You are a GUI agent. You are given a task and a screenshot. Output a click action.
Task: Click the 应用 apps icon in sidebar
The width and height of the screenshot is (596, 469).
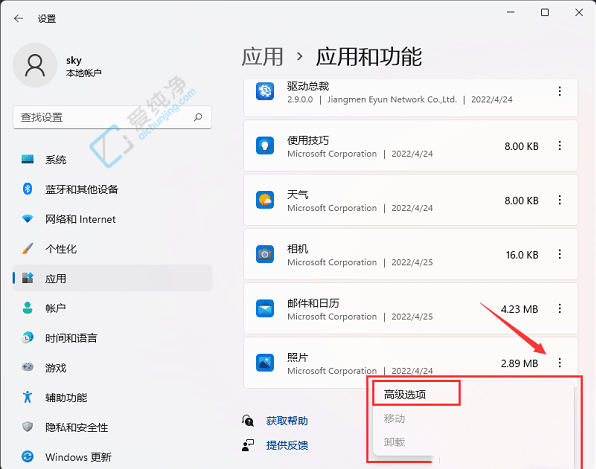(27, 278)
